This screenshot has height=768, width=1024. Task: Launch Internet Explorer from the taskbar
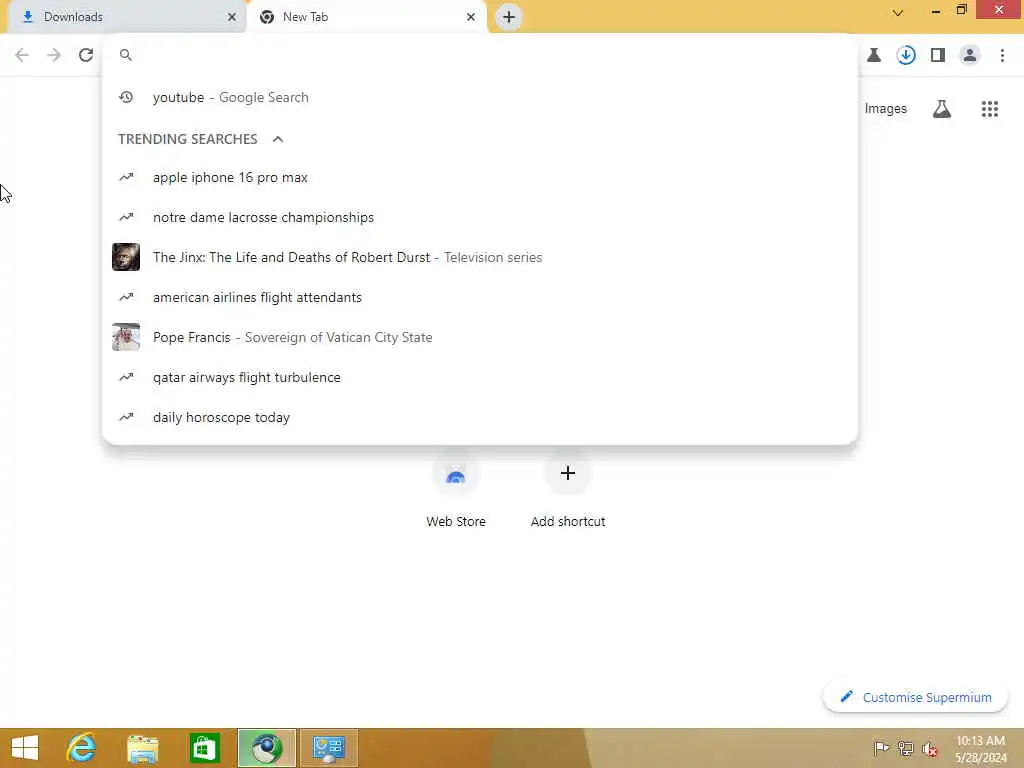pos(82,748)
